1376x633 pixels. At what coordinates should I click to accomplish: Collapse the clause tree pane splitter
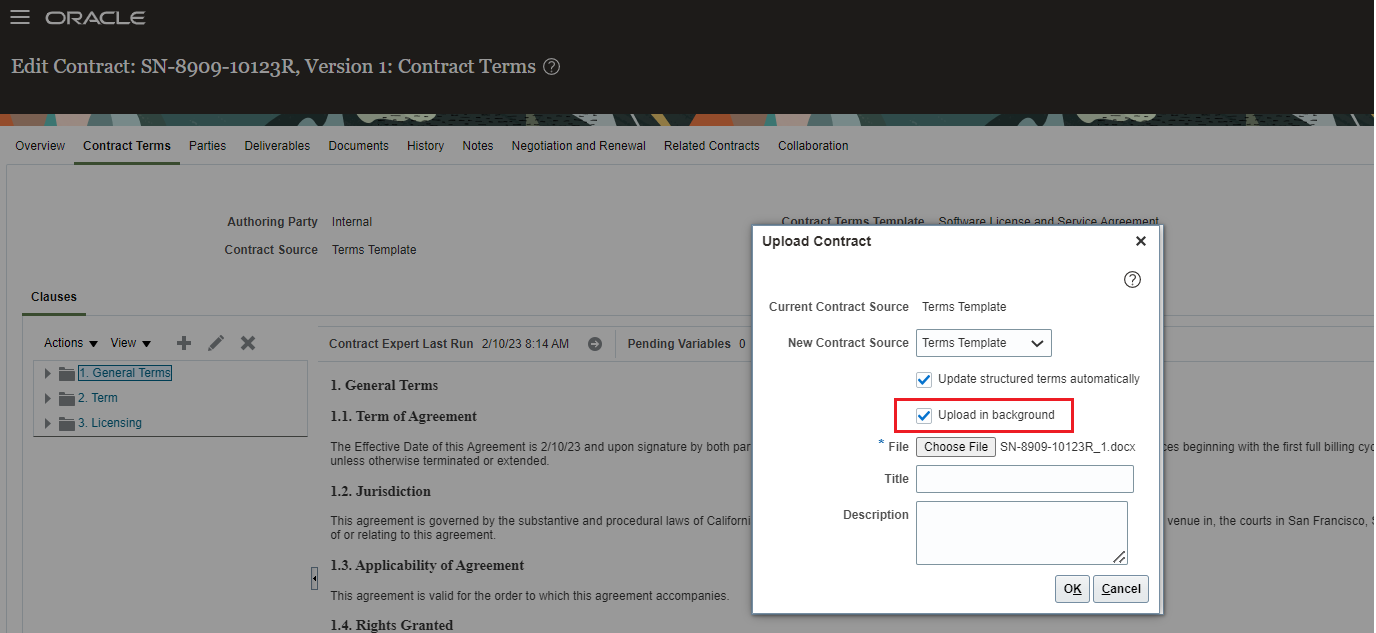pos(314,578)
